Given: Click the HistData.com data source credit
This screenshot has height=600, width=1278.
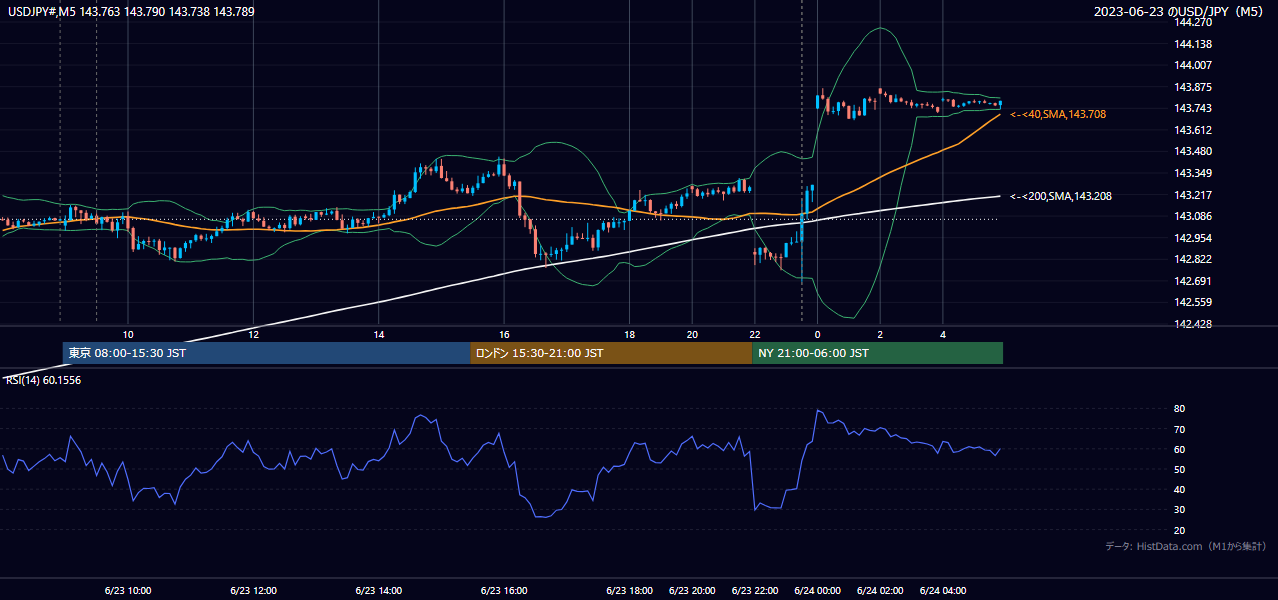Looking at the screenshot, I should pos(1186,546).
